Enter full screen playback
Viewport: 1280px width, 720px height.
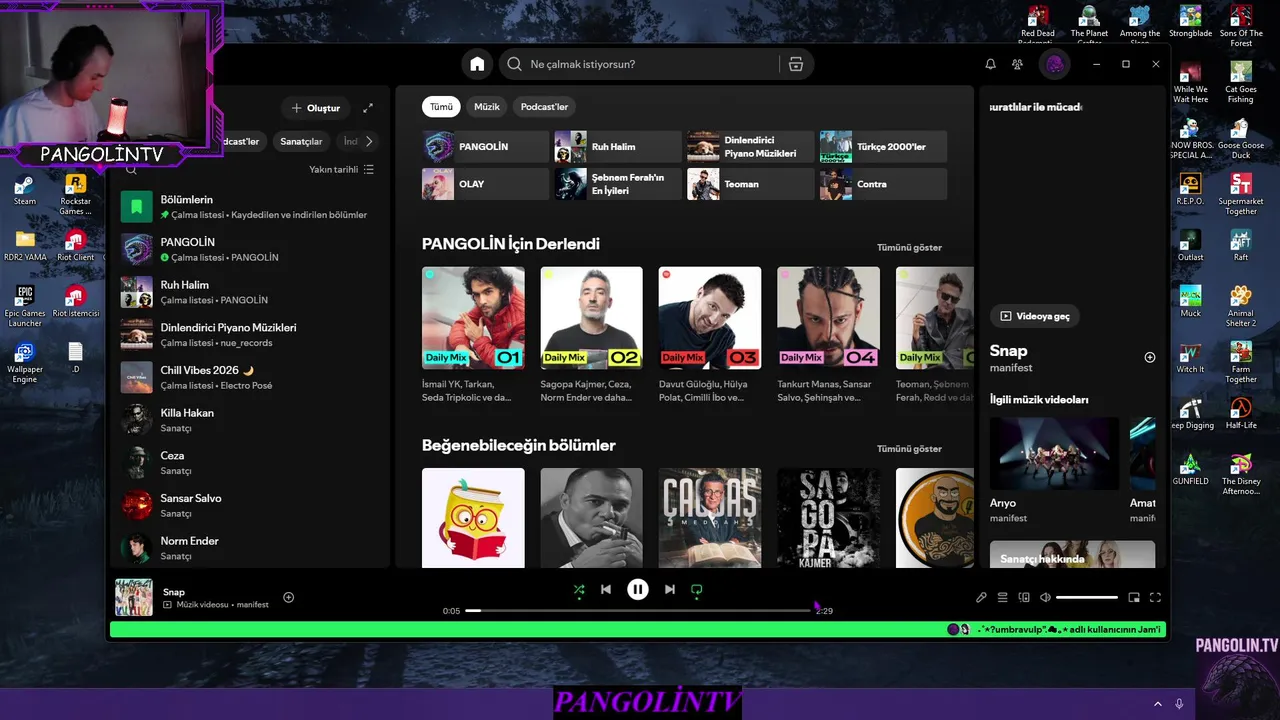click(1155, 597)
